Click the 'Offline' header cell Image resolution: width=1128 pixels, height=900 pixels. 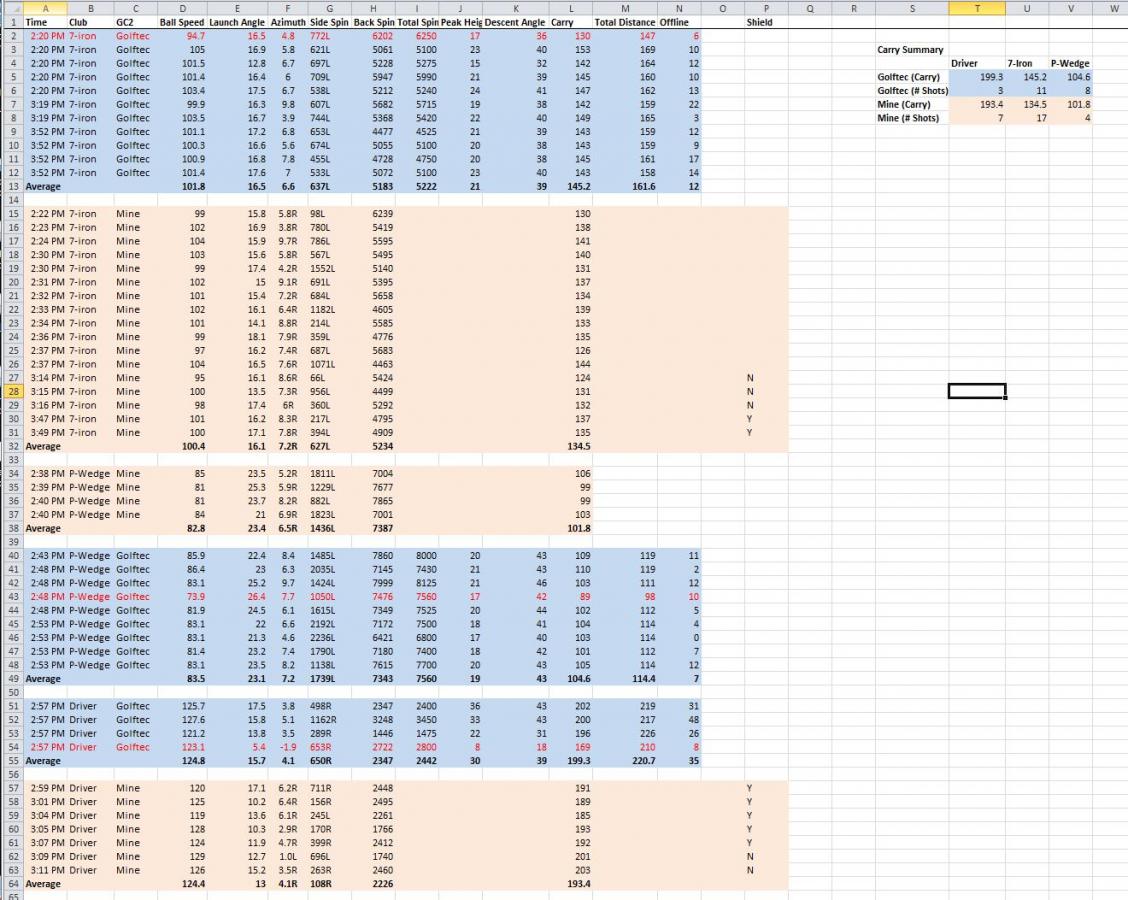point(679,22)
